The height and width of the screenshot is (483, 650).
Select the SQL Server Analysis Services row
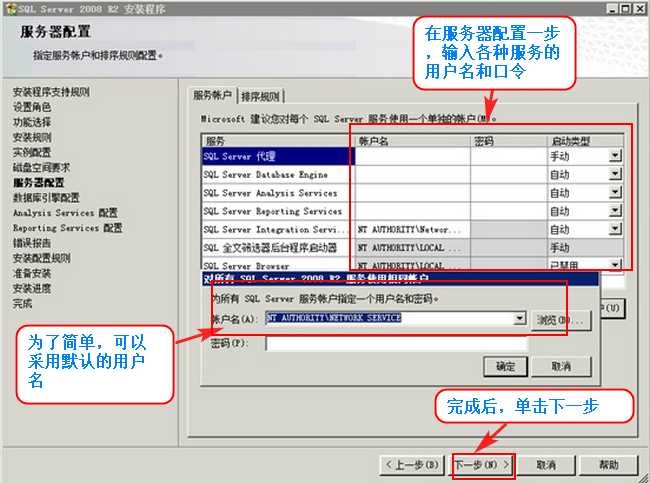click(x=277, y=193)
